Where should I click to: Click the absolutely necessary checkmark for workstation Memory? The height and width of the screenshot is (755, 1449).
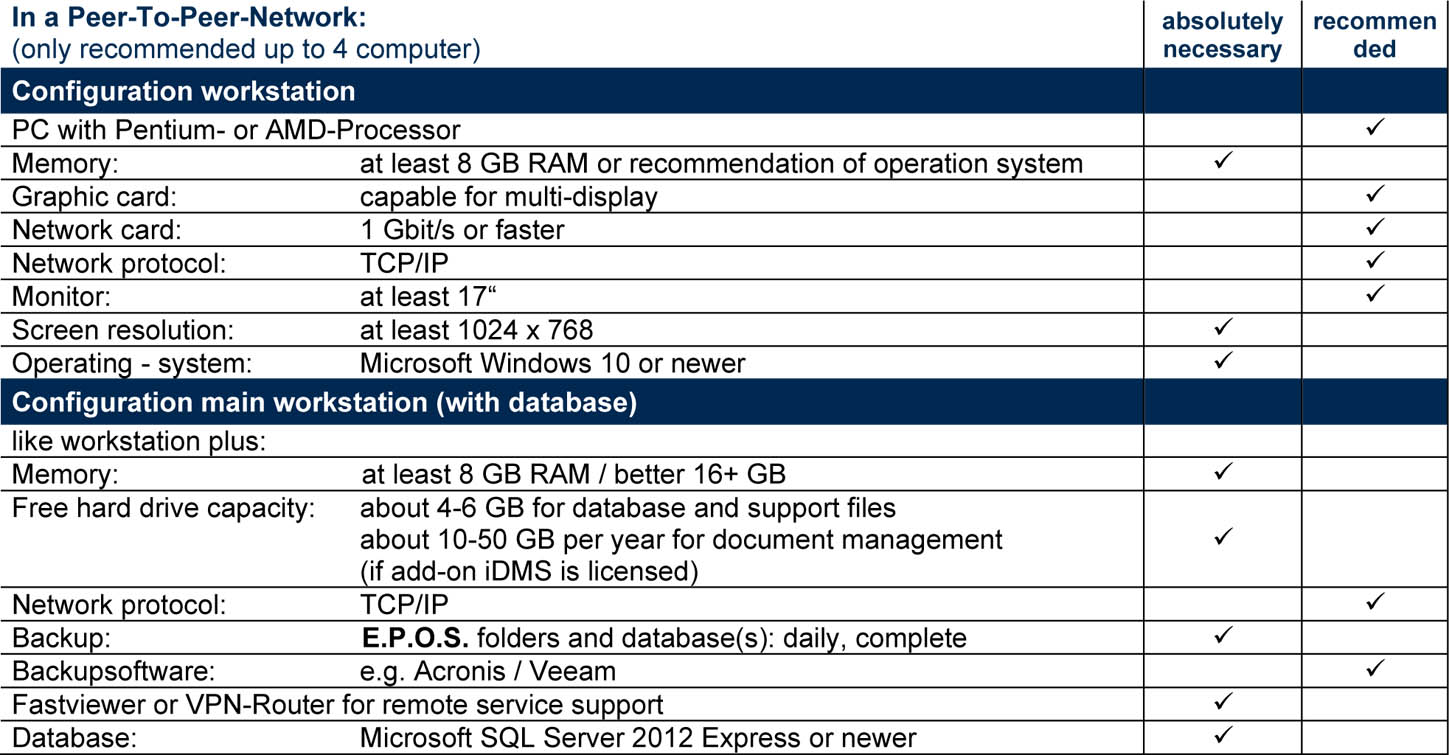pos(1223,160)
